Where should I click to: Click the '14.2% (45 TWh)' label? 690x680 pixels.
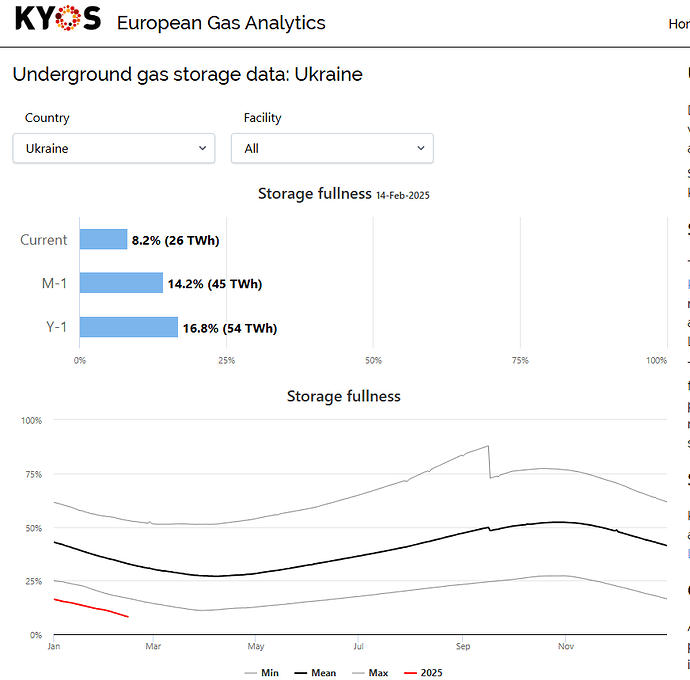(x=215, y=284)
